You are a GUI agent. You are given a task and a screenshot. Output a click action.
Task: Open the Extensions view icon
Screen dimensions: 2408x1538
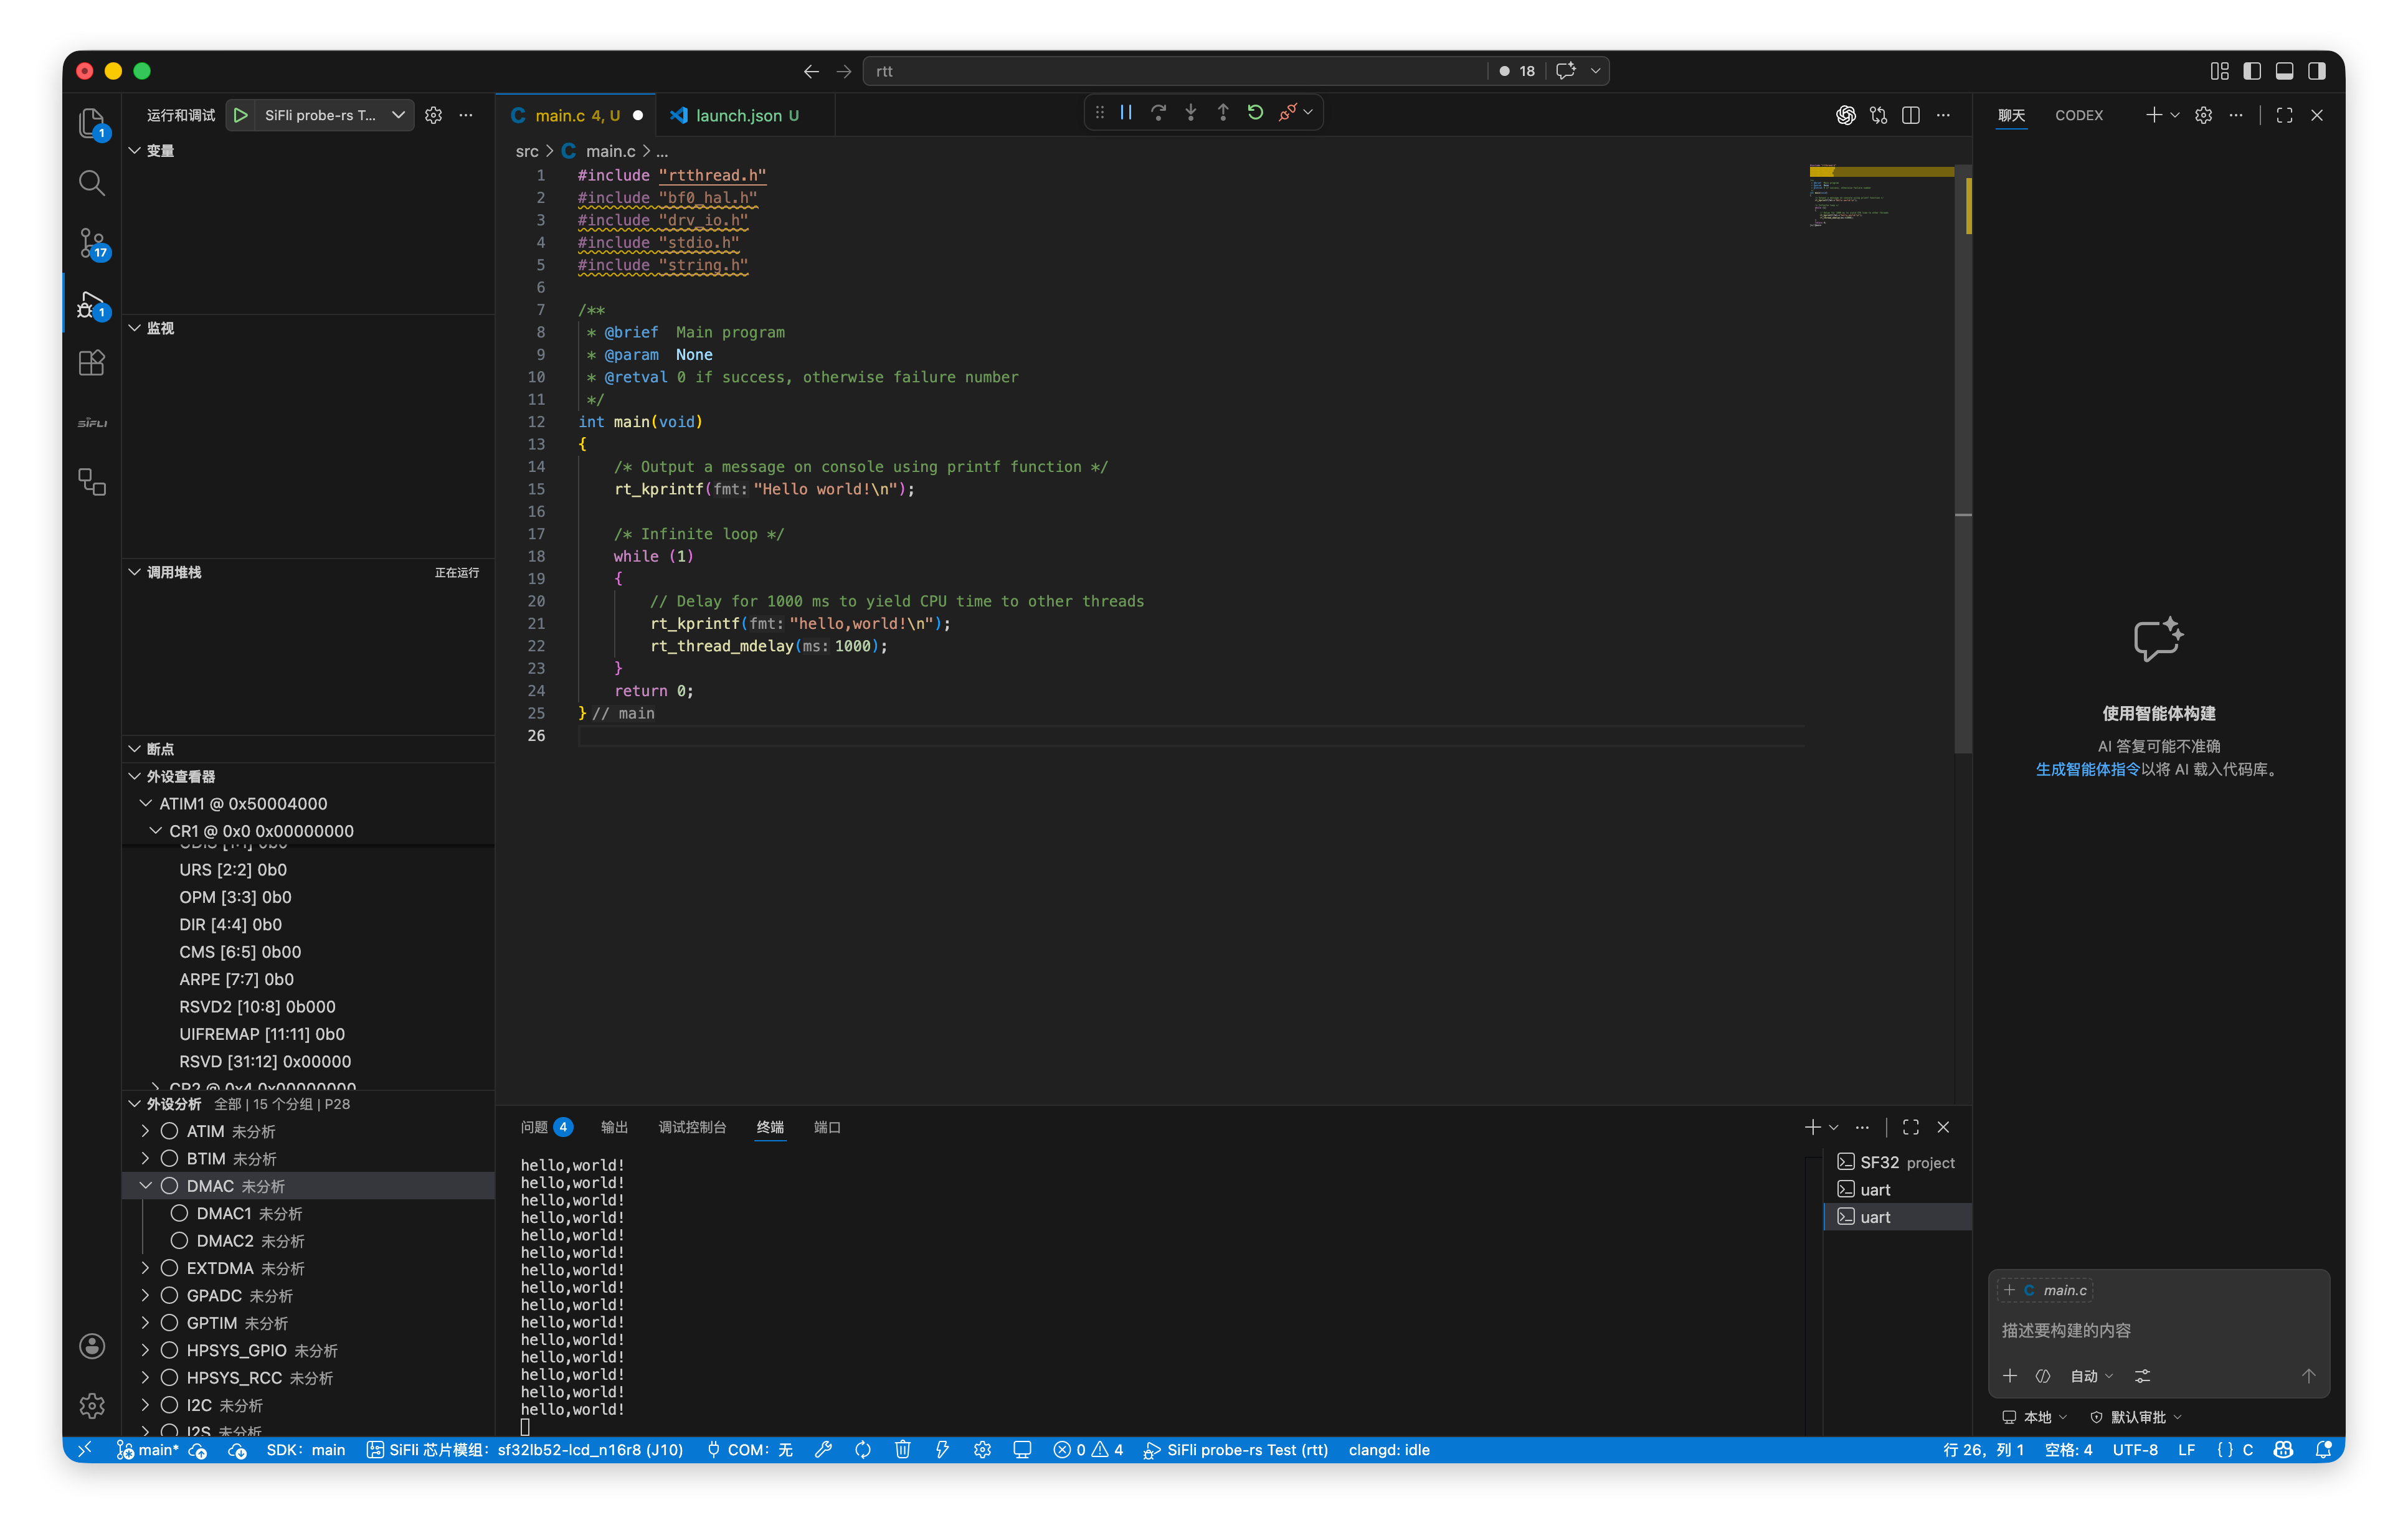pyautogui.click(x=92, y=363)
